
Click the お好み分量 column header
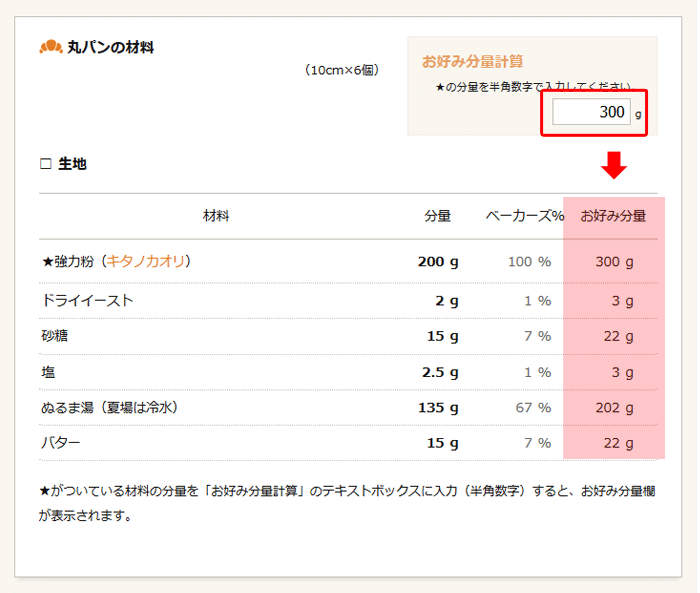613,216
